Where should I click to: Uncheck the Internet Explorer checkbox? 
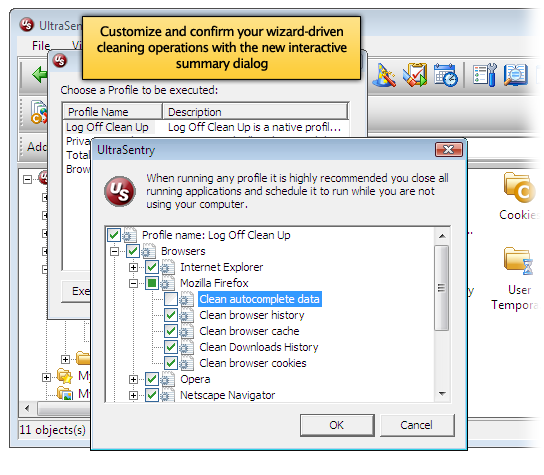coord(152,267)
